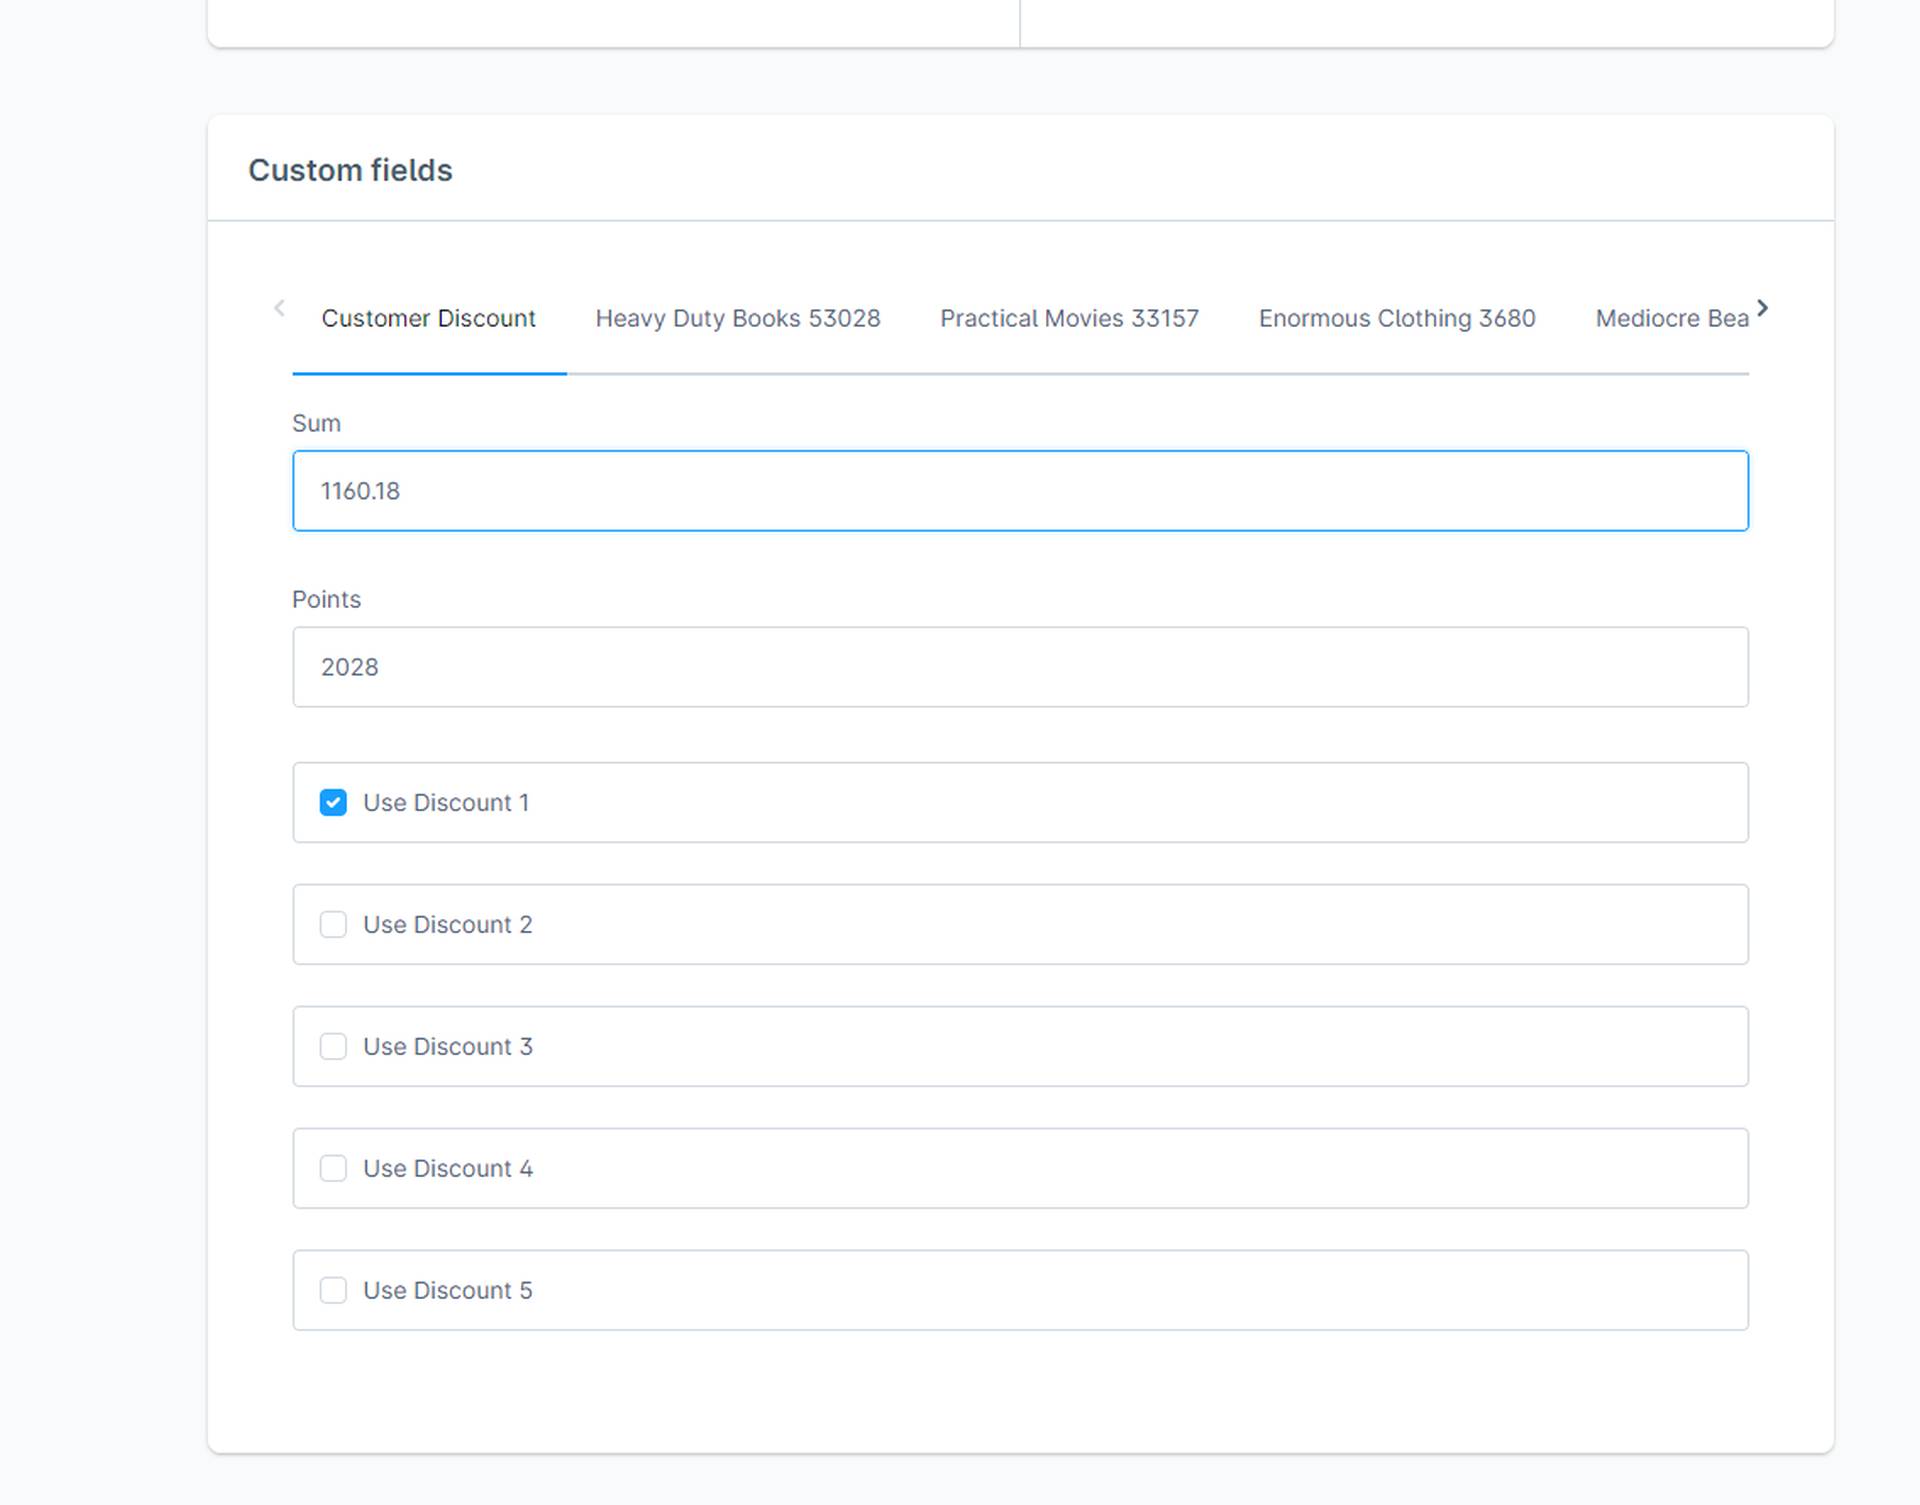1920x1505 pixels.
Task: Click the Custom fields heading
Action: coord(350,170)
